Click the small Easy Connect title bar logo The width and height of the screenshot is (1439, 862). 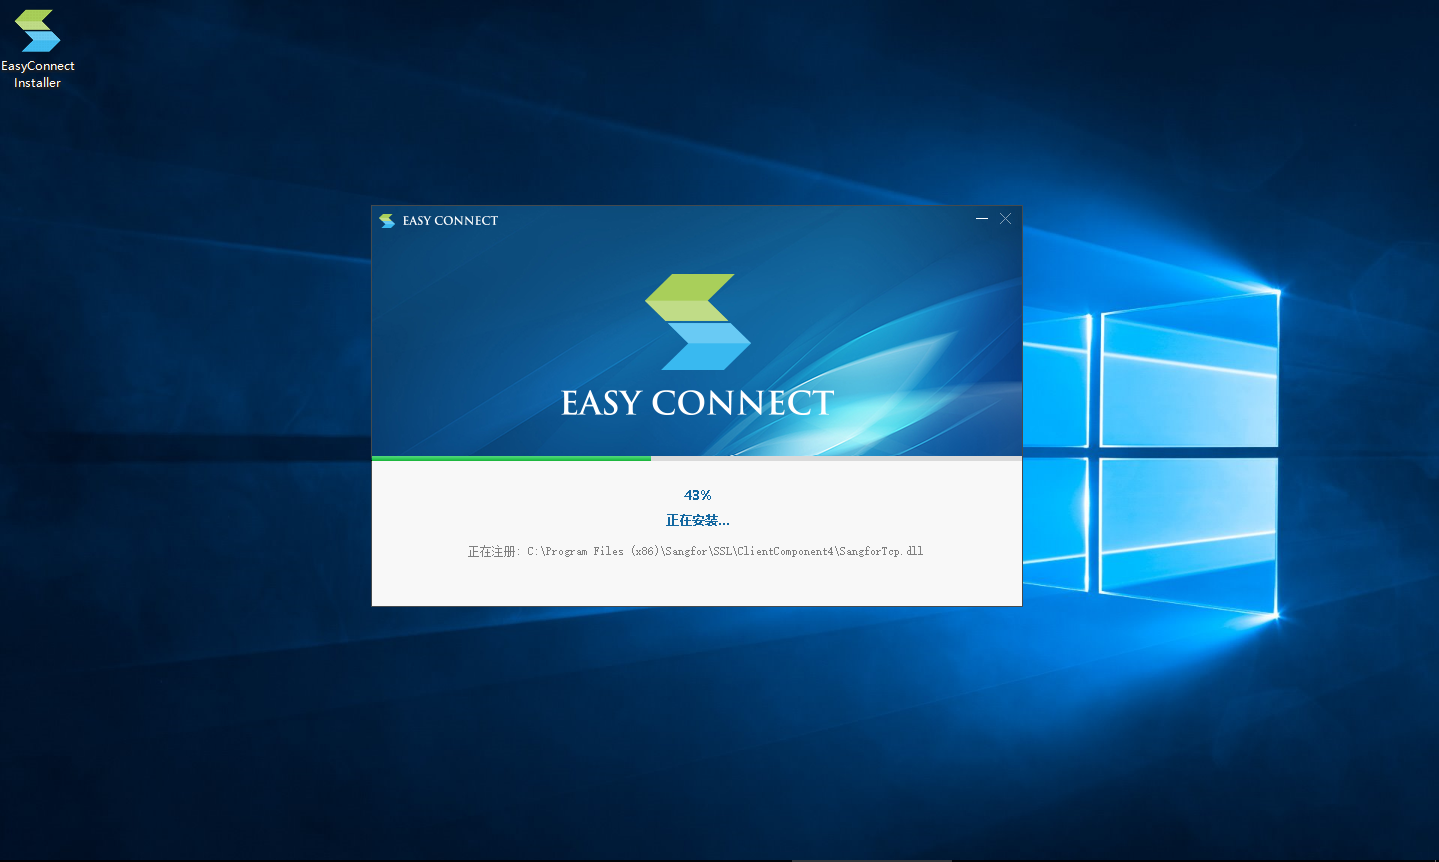pyautogui.click(x=387, y=220)
